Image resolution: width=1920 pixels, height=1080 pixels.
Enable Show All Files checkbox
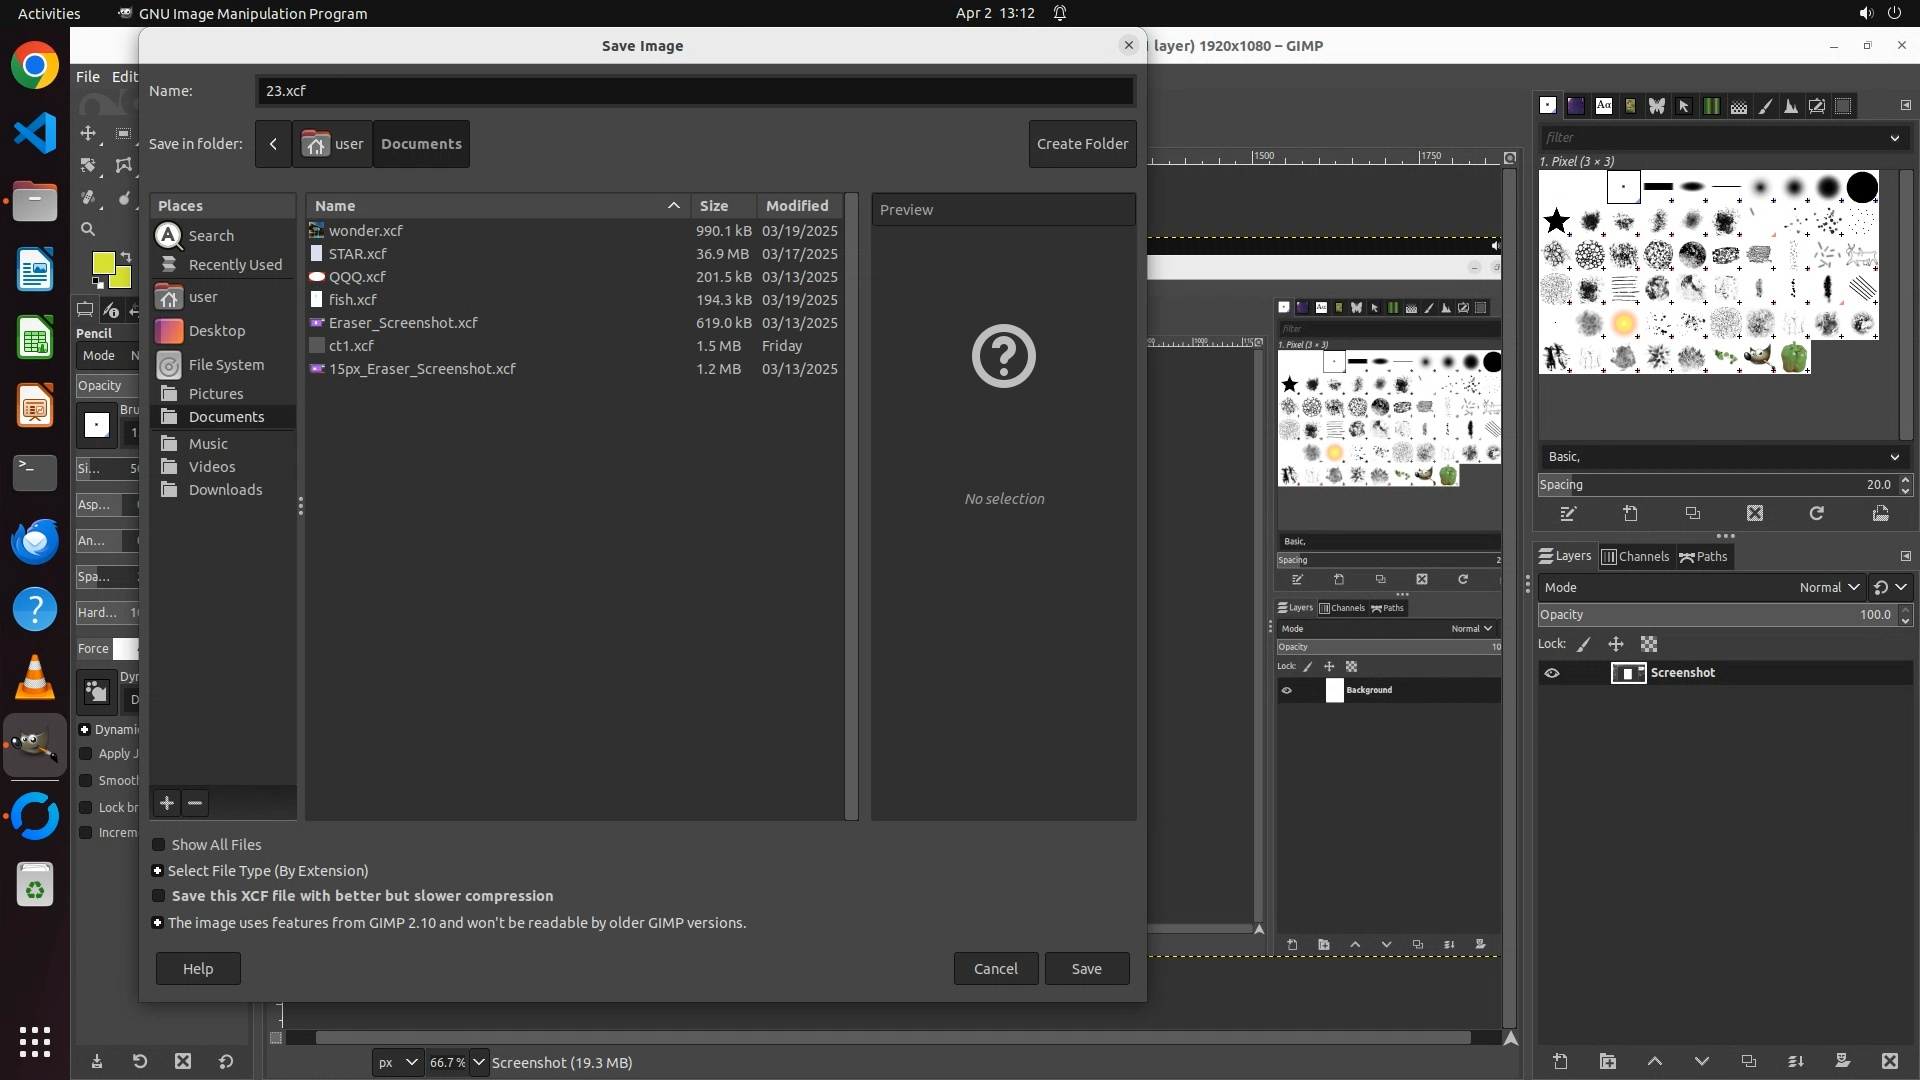158,845
